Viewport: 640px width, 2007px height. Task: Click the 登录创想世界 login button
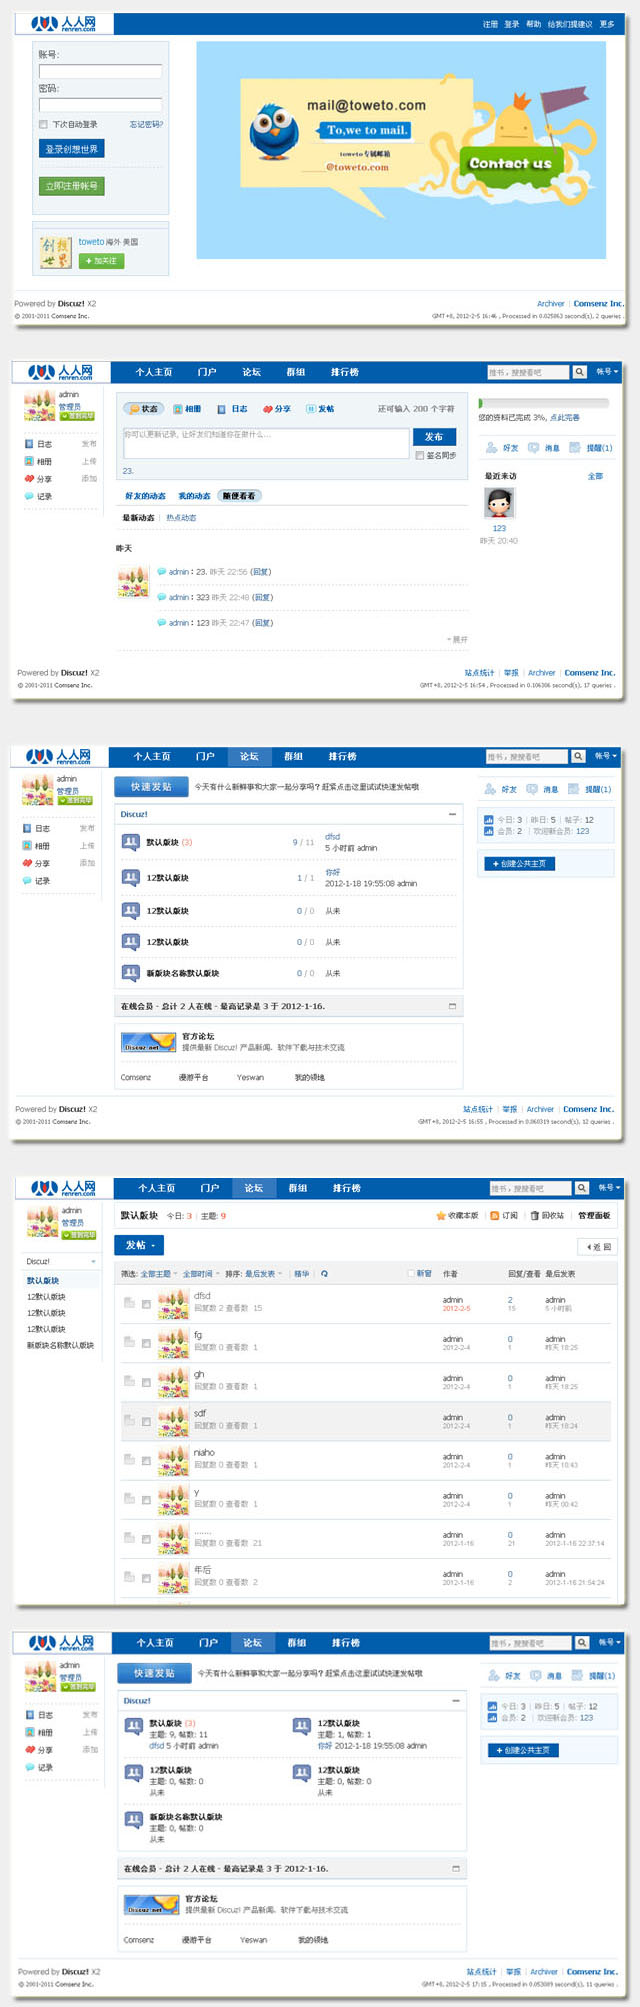(71, 149)
